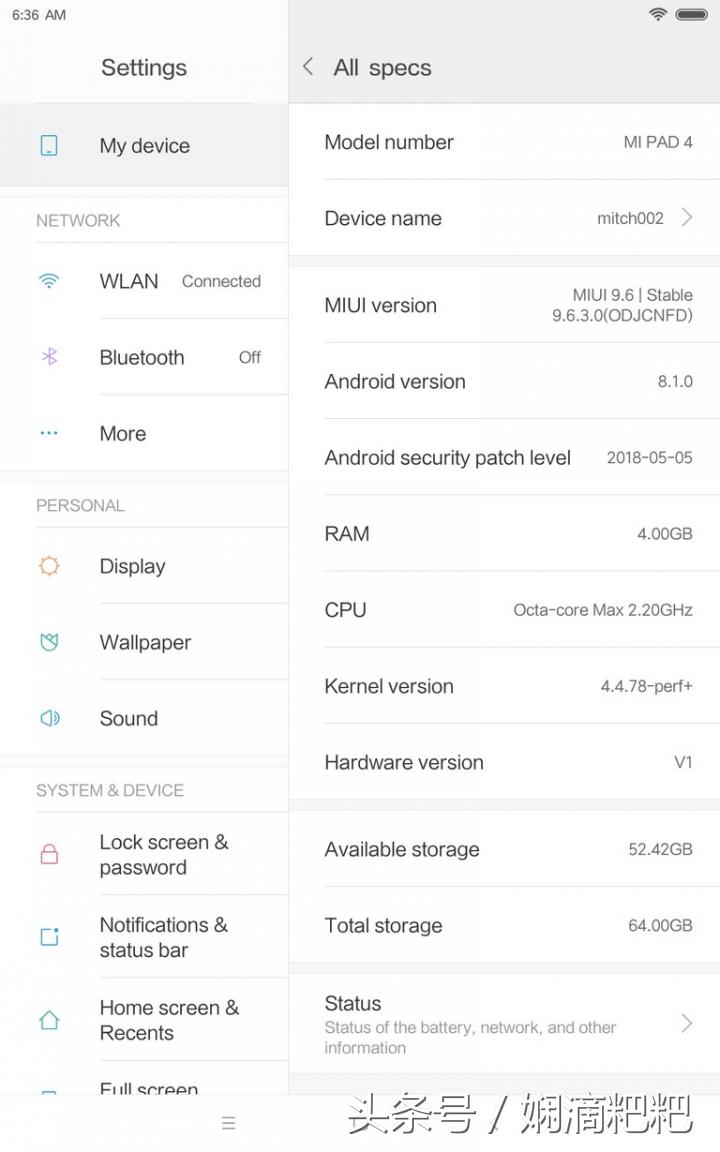
Task: Go back using the All specs arrow
Action: (x=308, y=67)
